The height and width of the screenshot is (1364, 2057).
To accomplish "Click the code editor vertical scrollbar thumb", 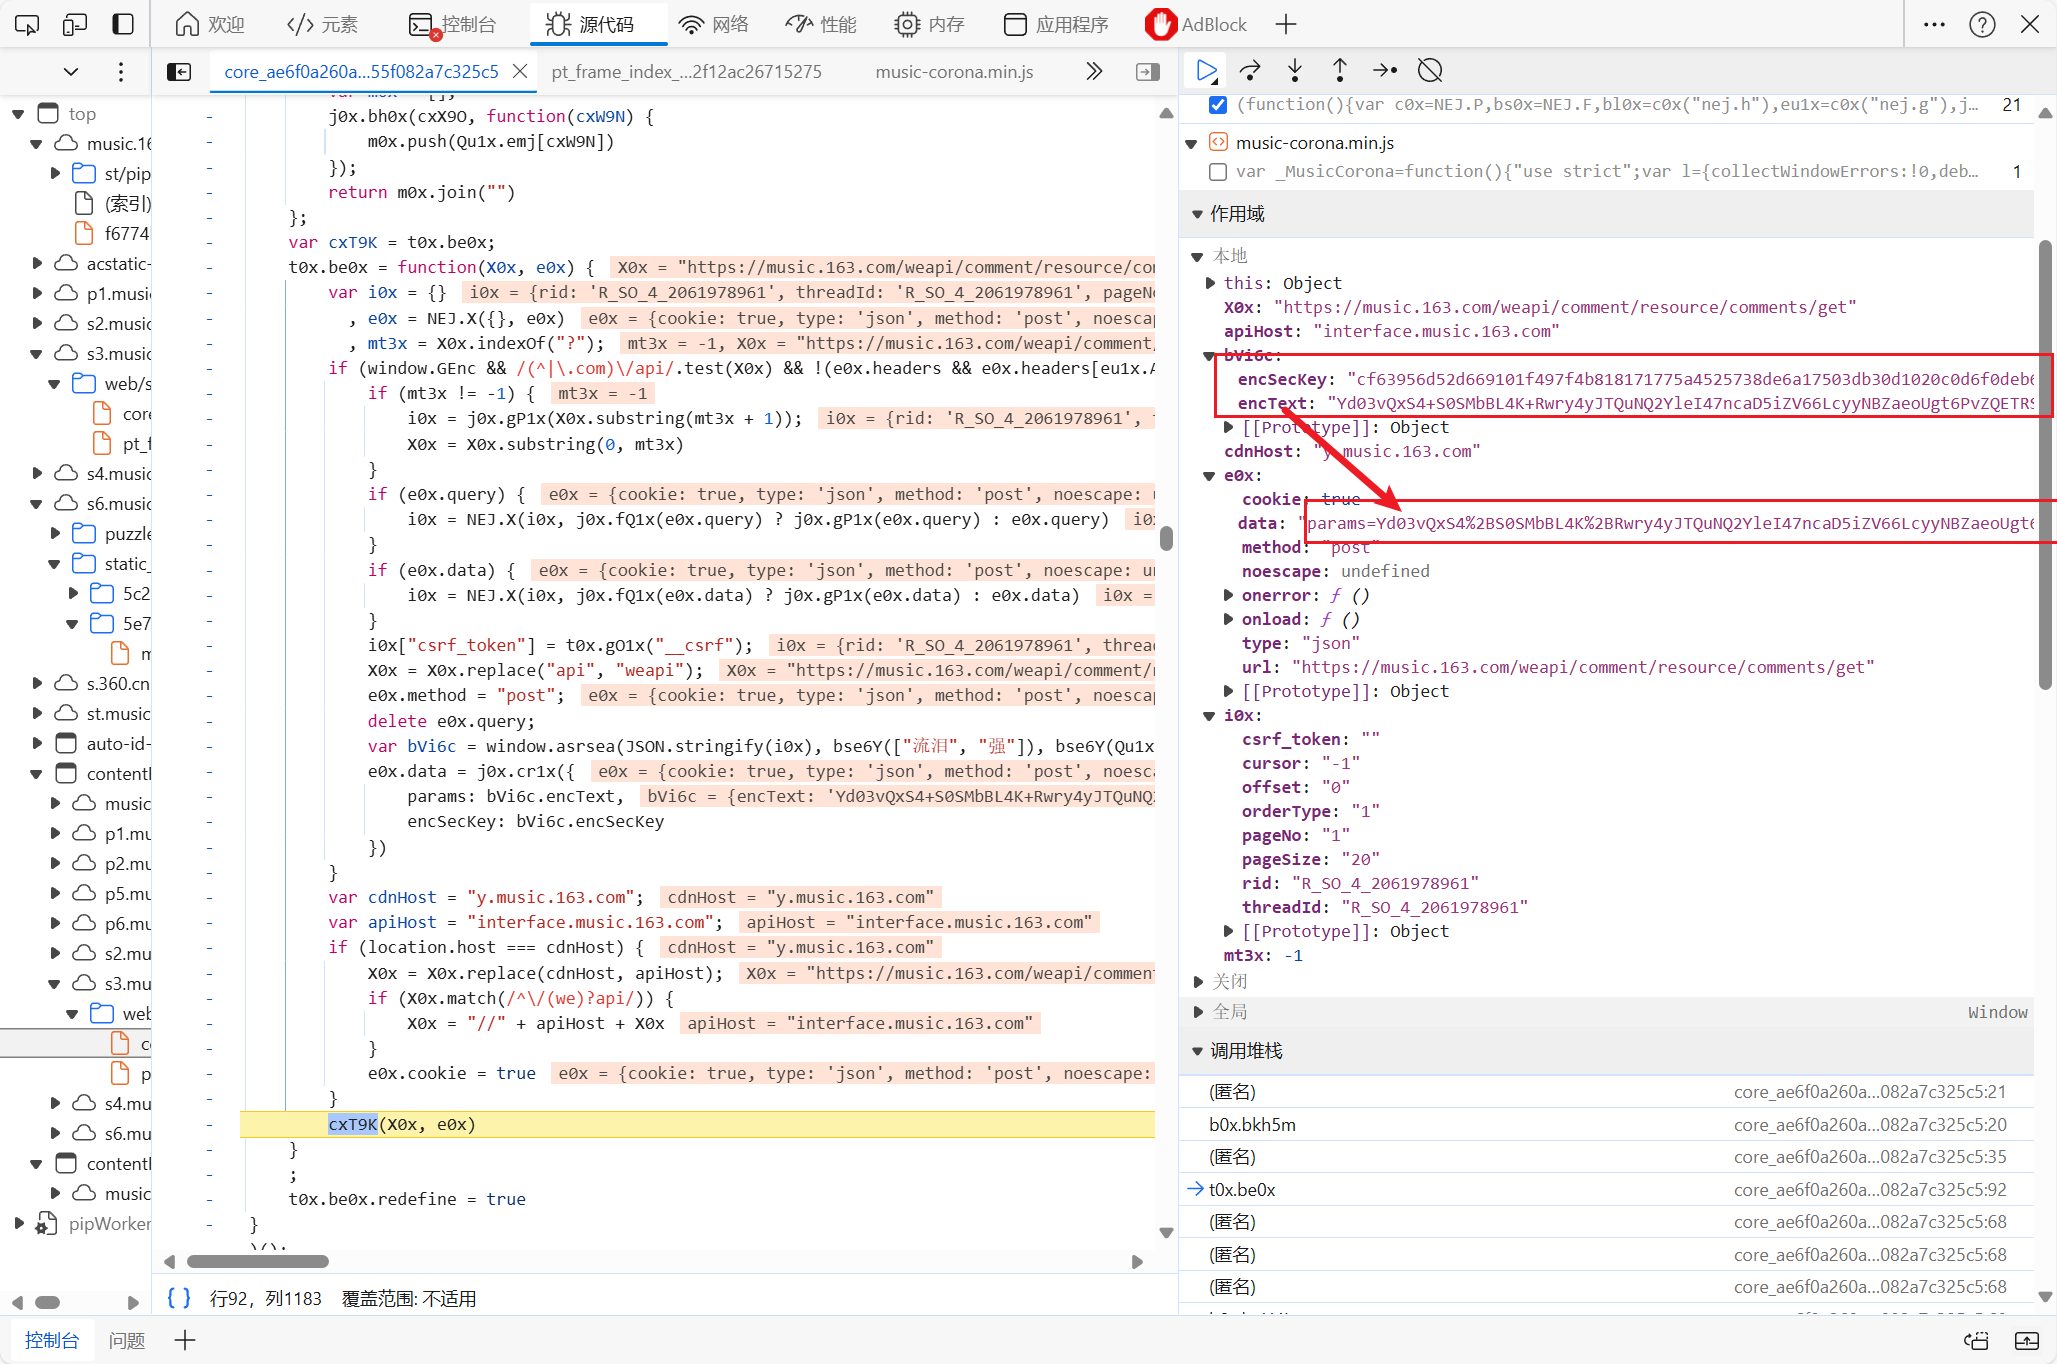I will [x=1166, y=538].
